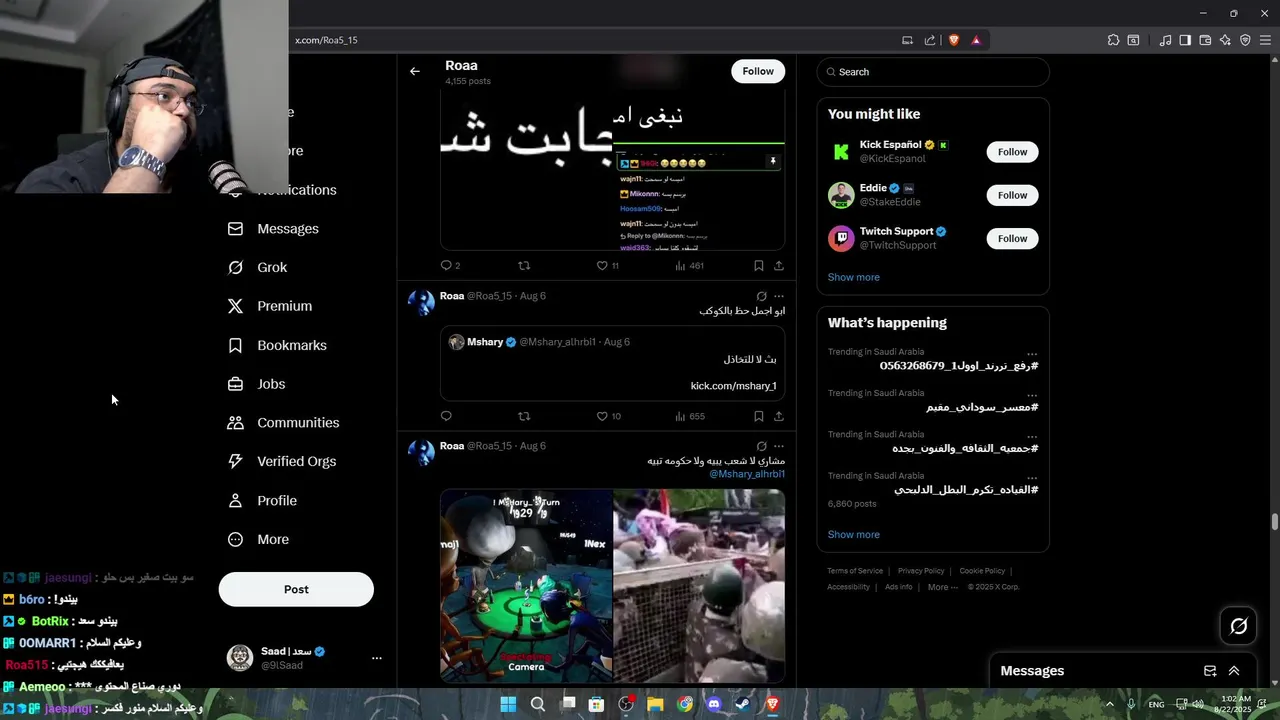The width and height of the screenshot is (1280, 720).
Task: Share the post with 655 views
Action: (779, 416)
